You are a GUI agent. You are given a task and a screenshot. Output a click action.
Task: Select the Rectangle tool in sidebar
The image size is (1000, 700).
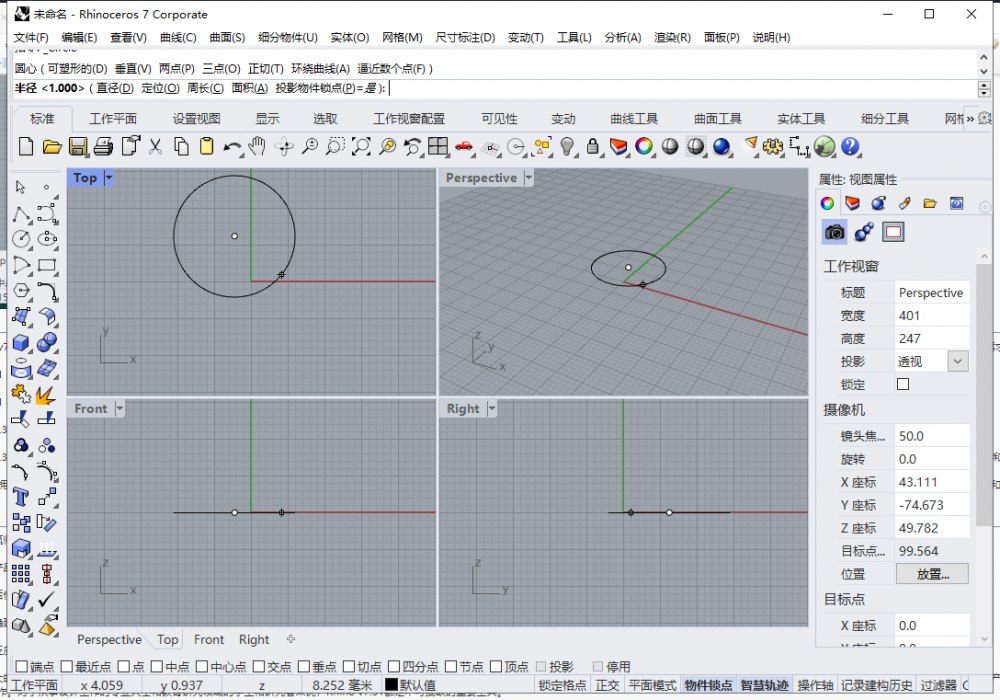(47, 265)
